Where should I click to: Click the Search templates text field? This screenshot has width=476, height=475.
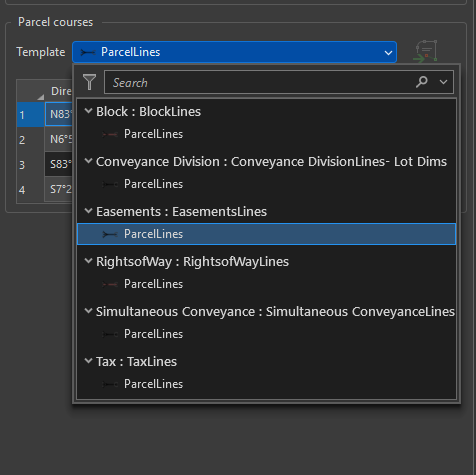[260, 82]
